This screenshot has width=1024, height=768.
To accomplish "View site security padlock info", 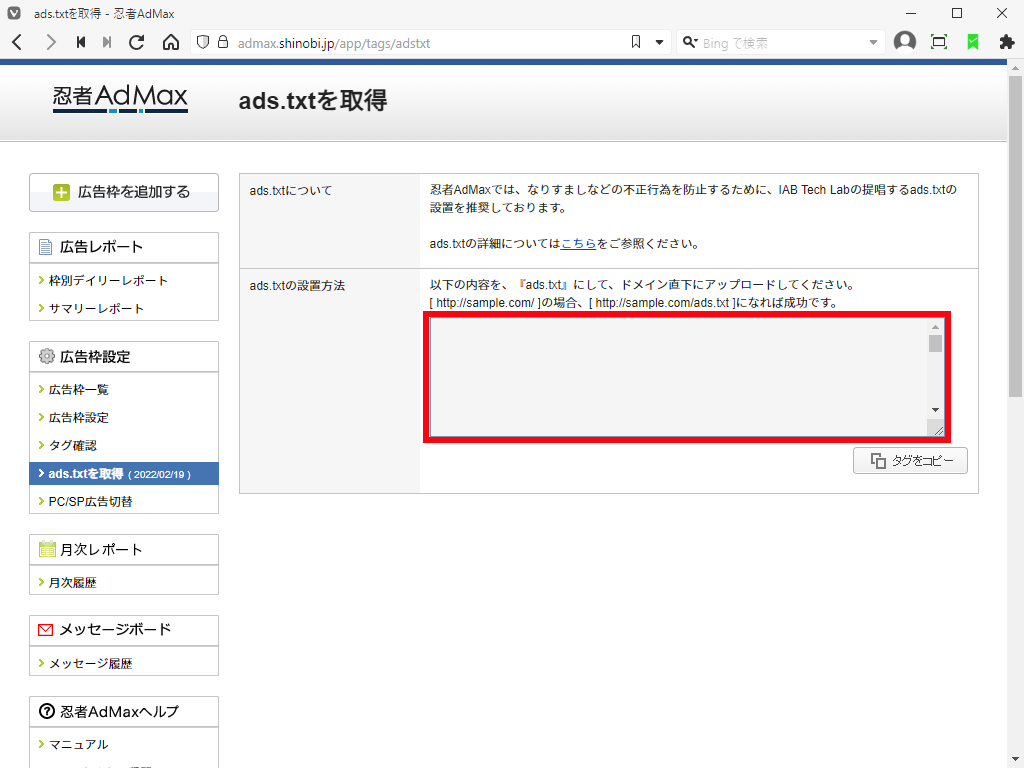I will click(x=223, y=42).
